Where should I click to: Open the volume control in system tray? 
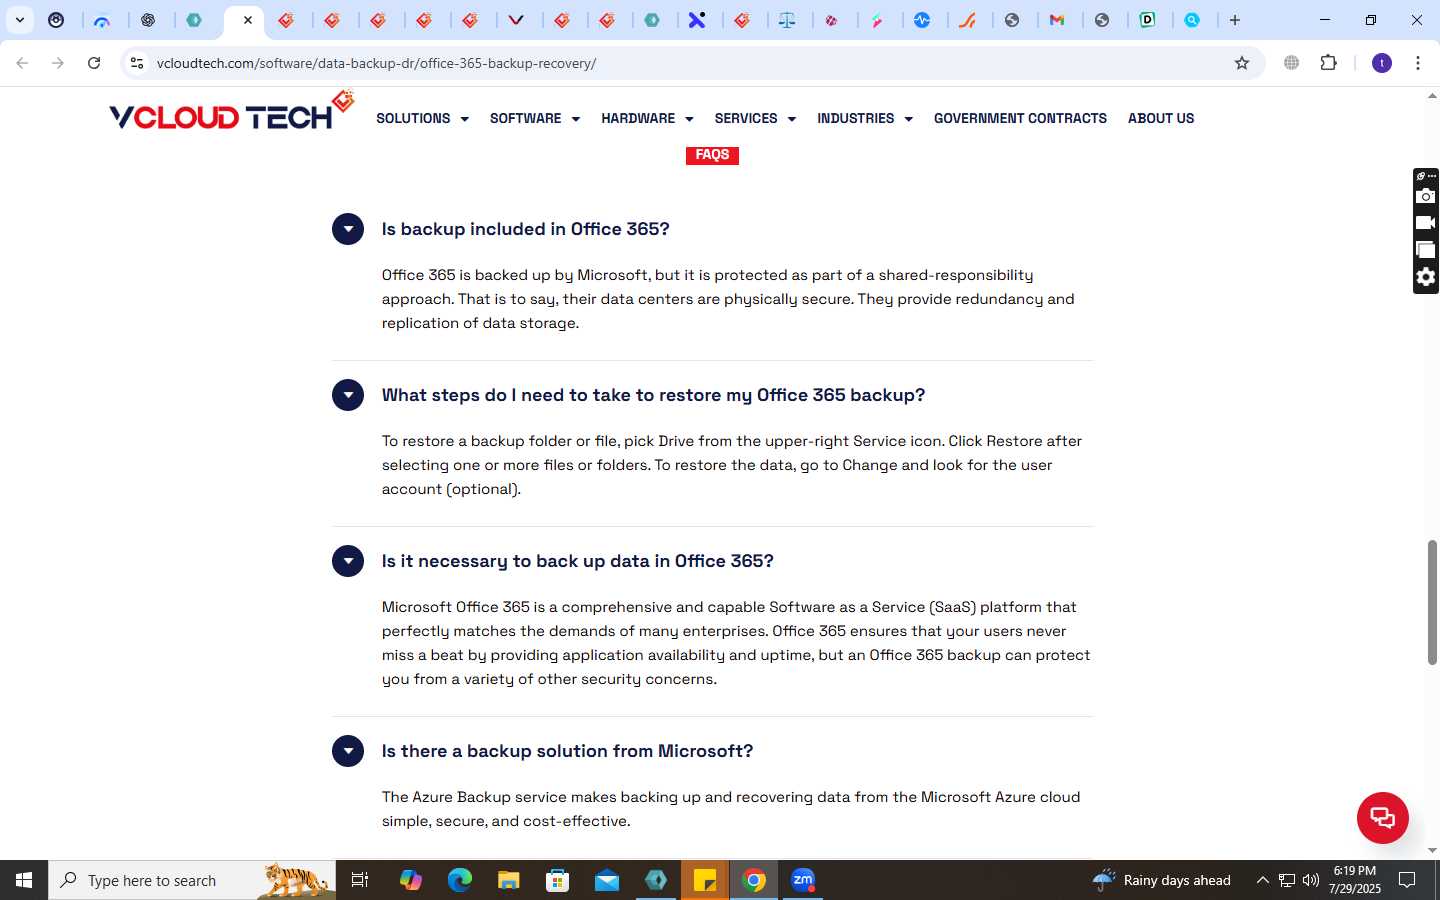(x=1311, y=880)
